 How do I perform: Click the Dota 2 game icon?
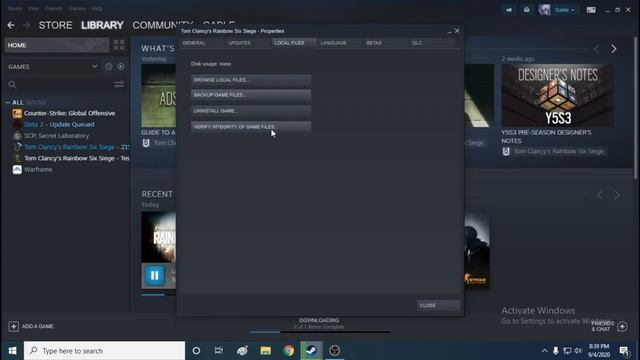[x=17, y=124]
